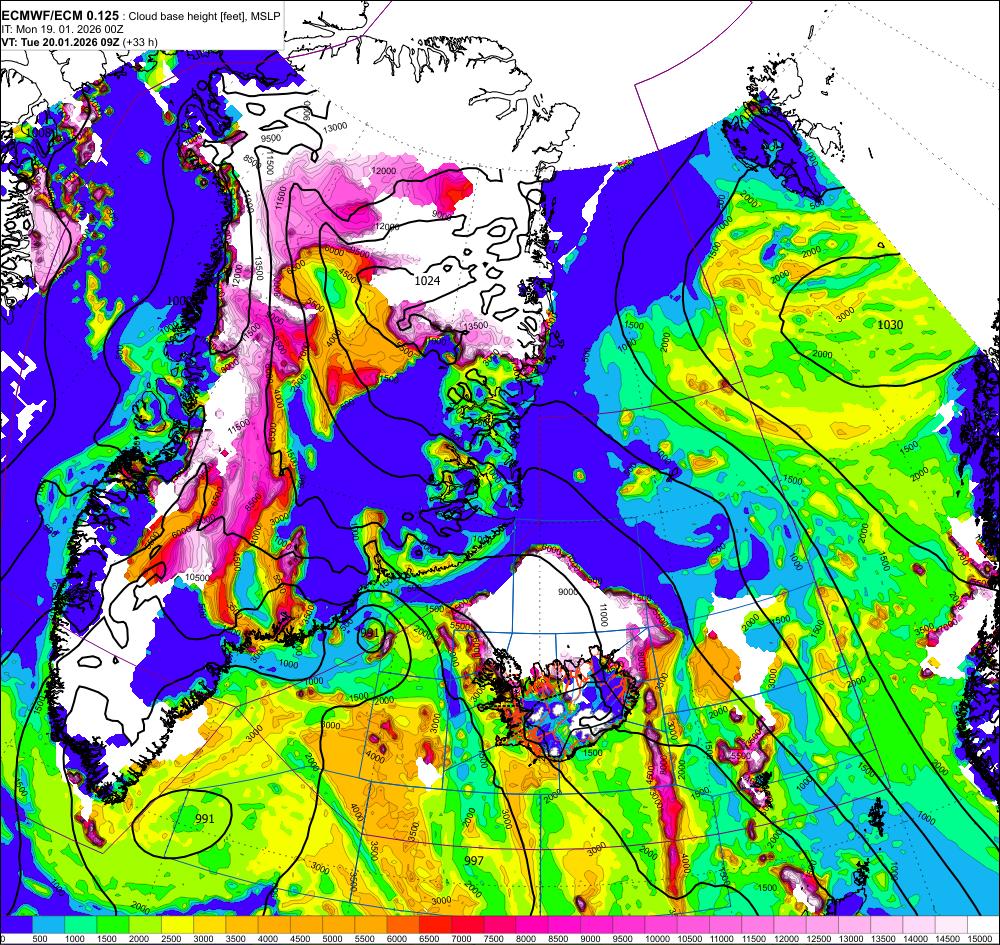Click the 1024 high-pressure label over Greenland
The height and width of the screenshot is (945, 1000).
click(x=427, y=280)
